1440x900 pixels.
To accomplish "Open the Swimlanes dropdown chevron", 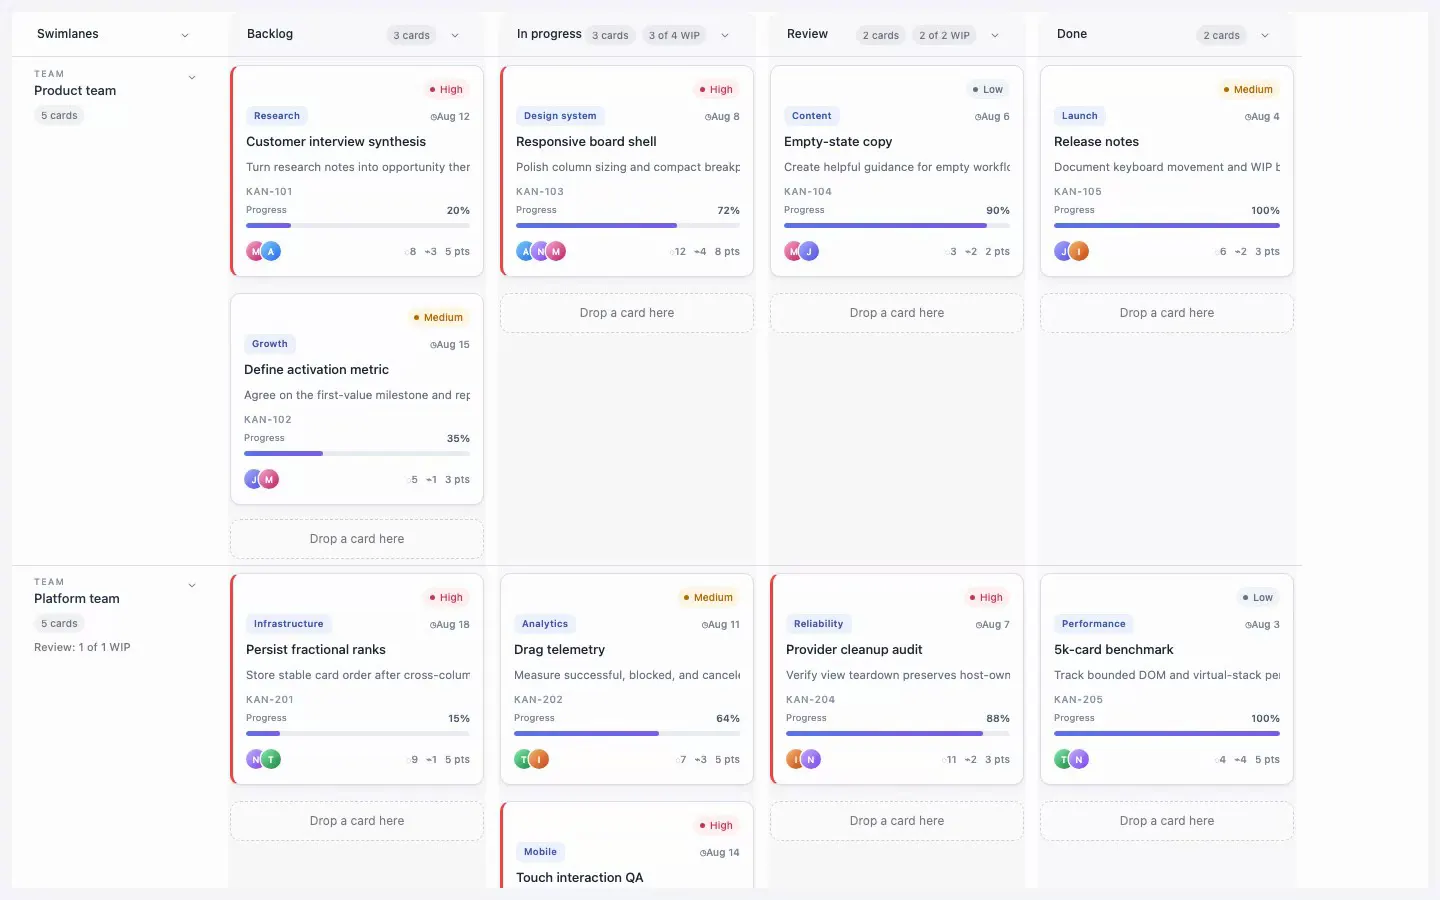I will click(185, 35).
